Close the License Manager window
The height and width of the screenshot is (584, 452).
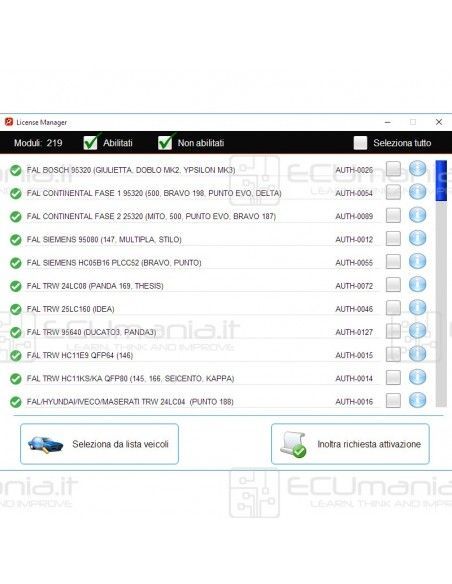tap(439, 122)
